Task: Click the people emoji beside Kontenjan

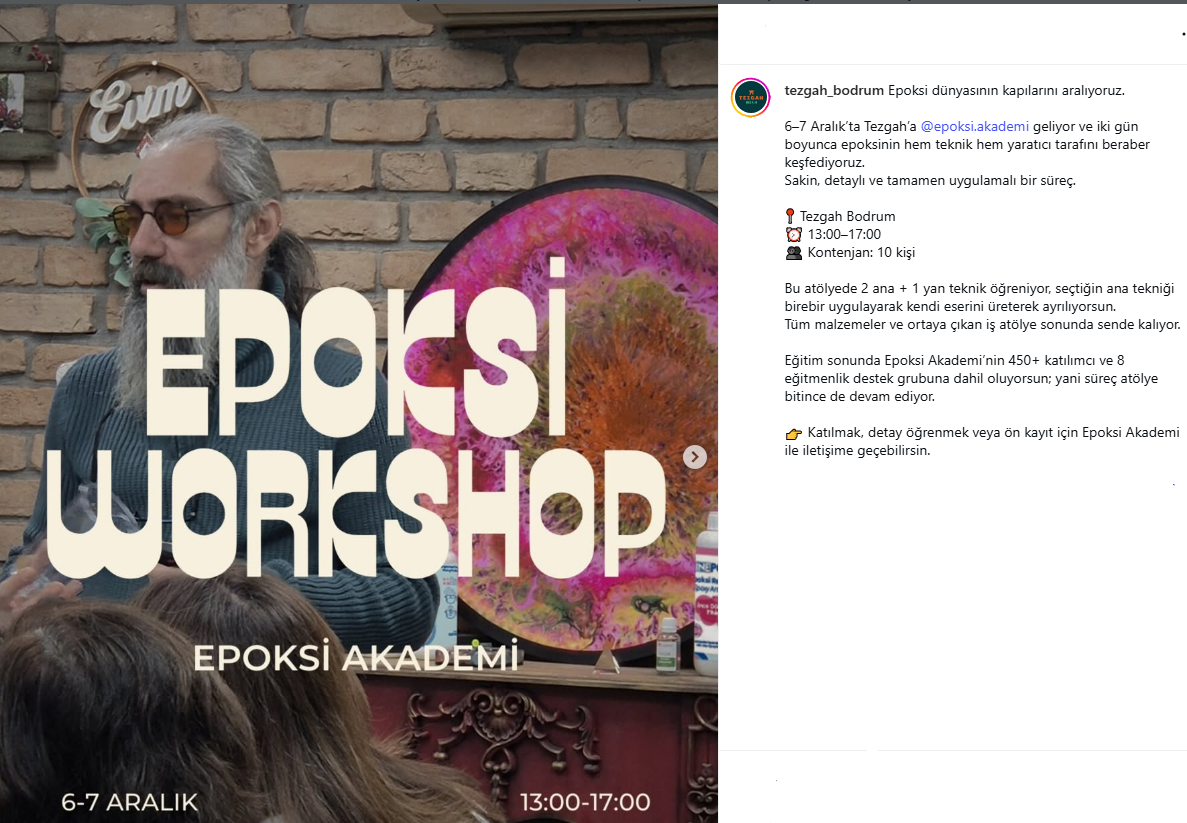Action: pyautogui.click(x=793, y=253)
